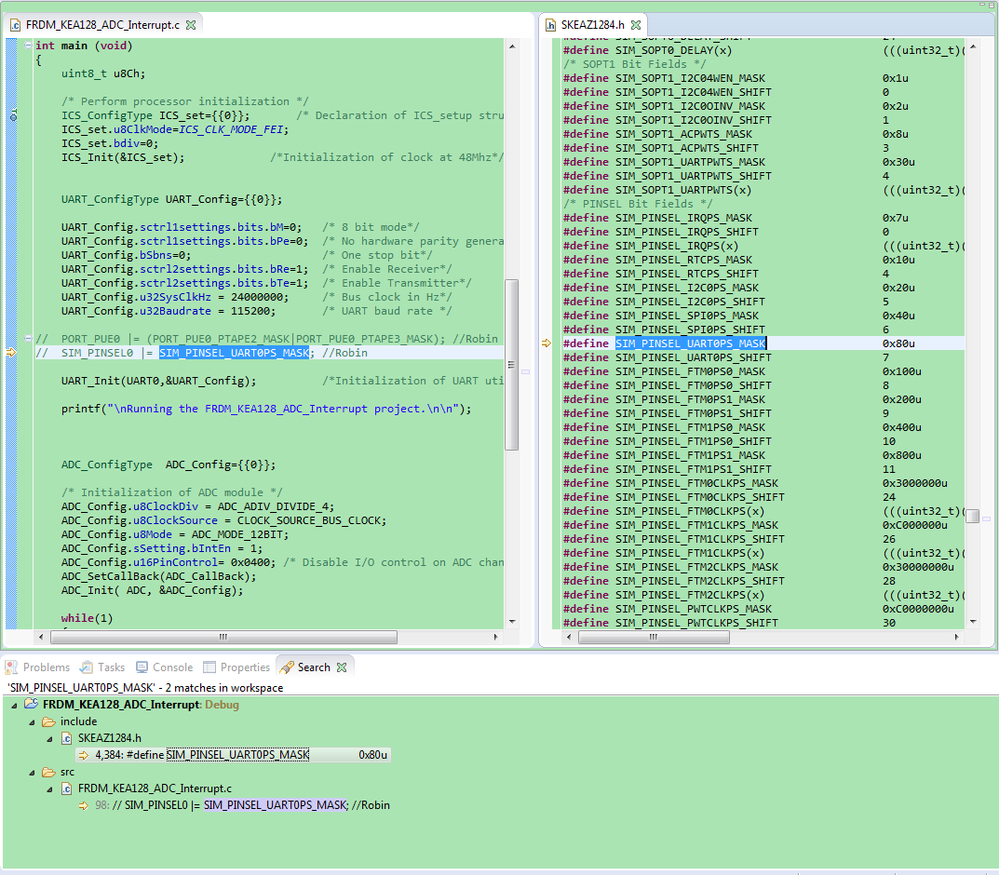
Task: Click the right editor's horizontal scrollbar thumb
Action: [x=654, y=637]
